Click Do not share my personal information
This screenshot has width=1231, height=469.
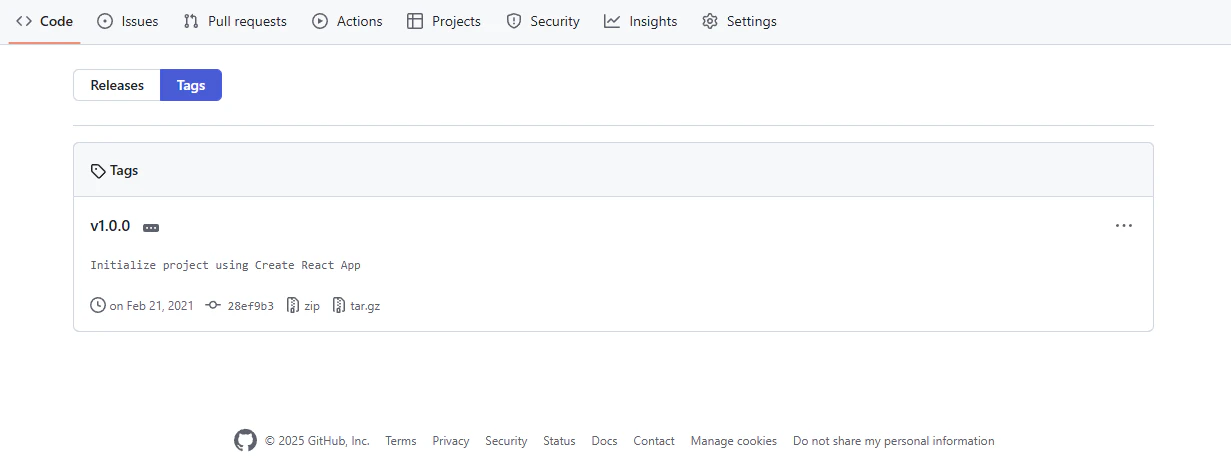pos(894,441)
